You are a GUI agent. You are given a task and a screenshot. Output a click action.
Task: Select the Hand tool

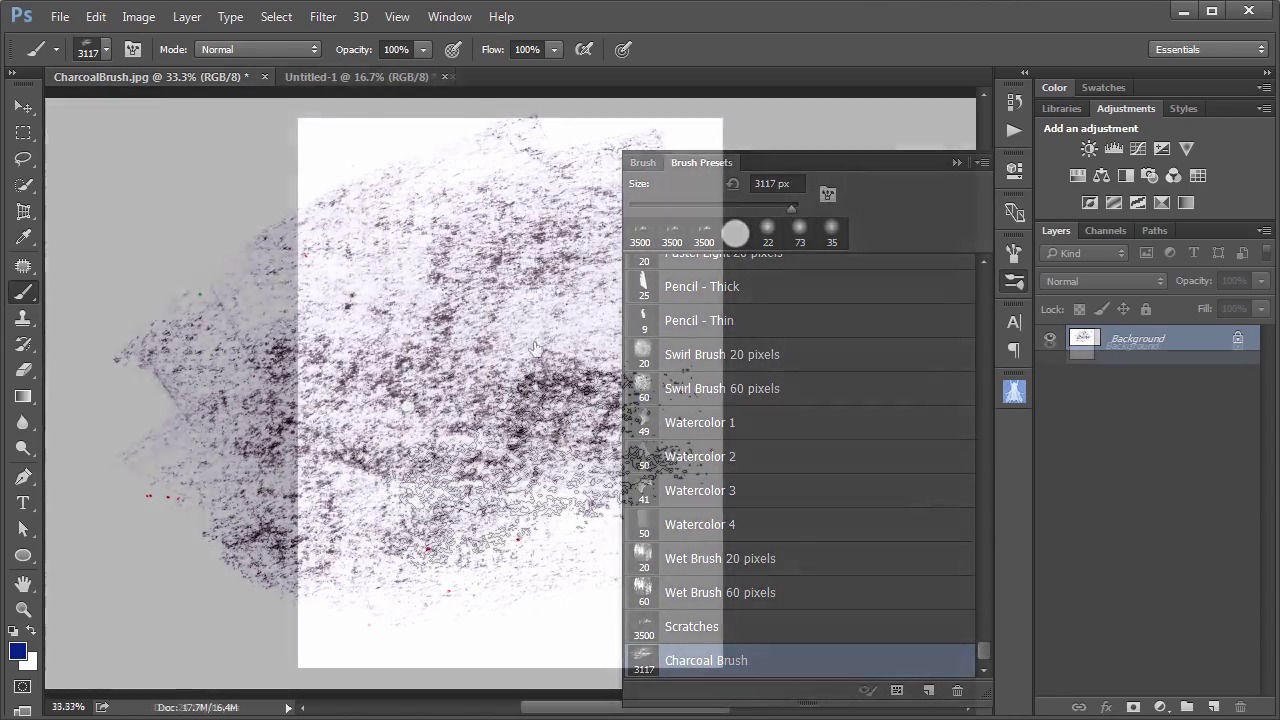[x=23, y=583]
